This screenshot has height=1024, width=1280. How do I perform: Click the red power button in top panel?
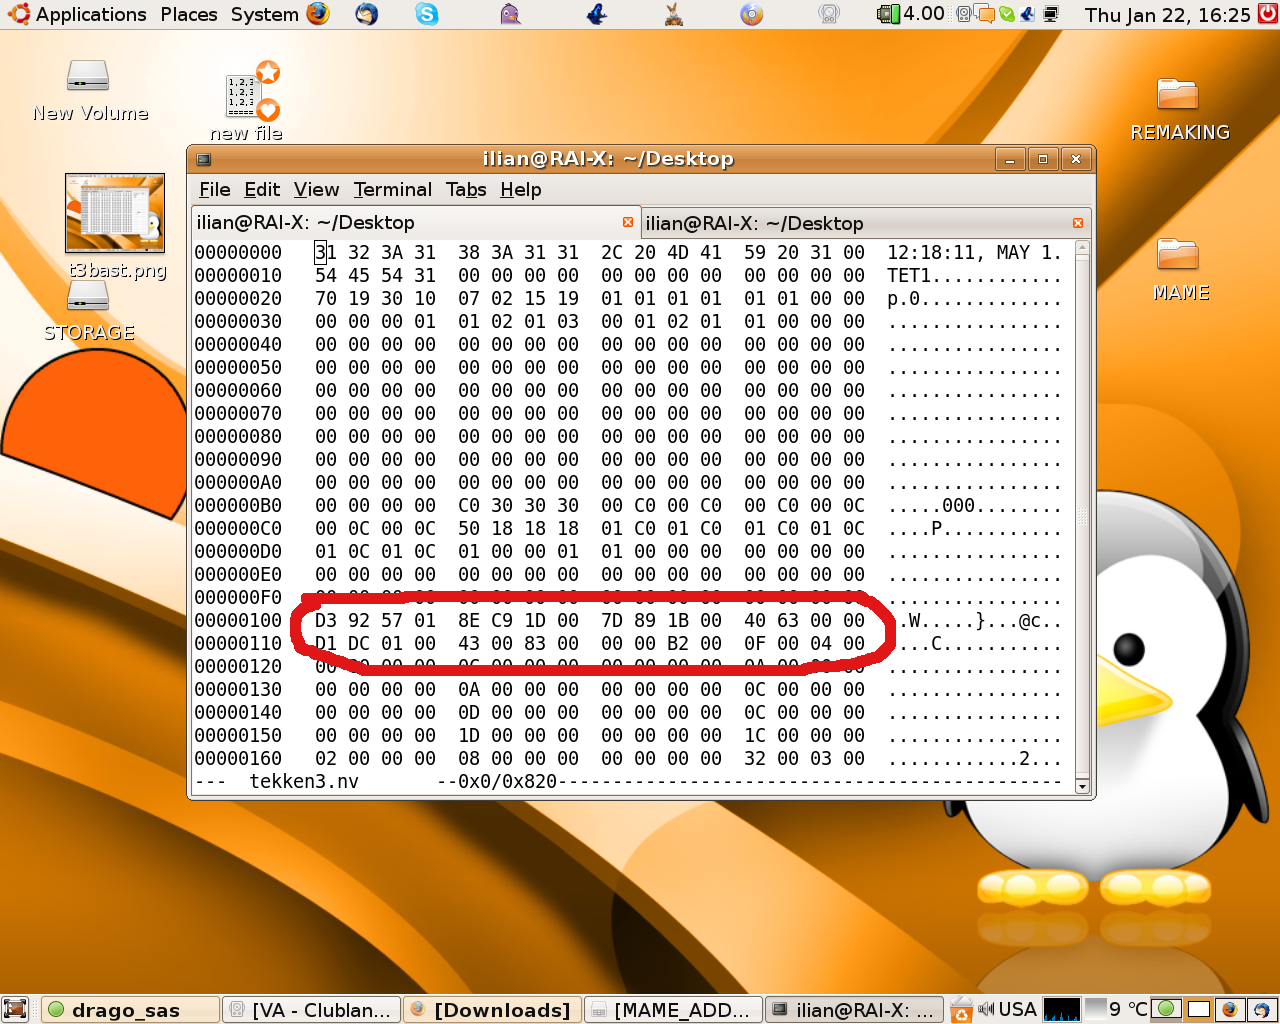point(1267,14)
